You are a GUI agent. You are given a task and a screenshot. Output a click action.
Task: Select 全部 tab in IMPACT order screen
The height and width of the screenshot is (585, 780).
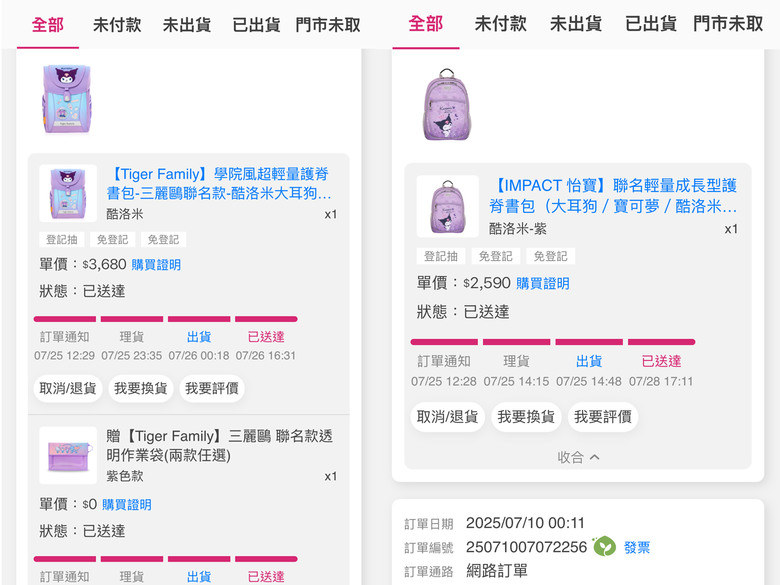(x=426, y=24)
